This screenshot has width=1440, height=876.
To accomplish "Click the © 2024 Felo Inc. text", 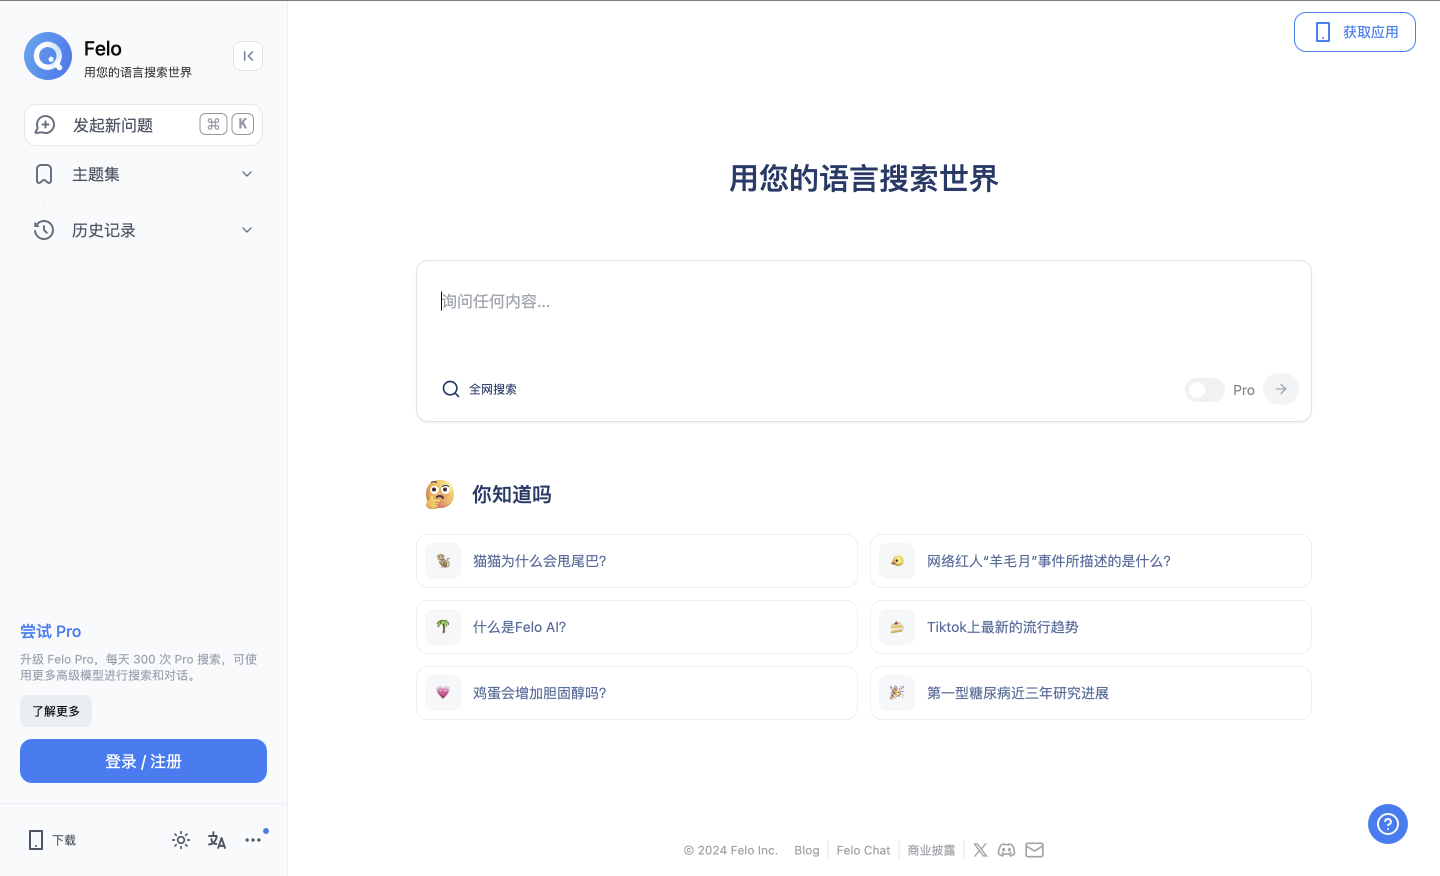I will click(x=731, y=850).
